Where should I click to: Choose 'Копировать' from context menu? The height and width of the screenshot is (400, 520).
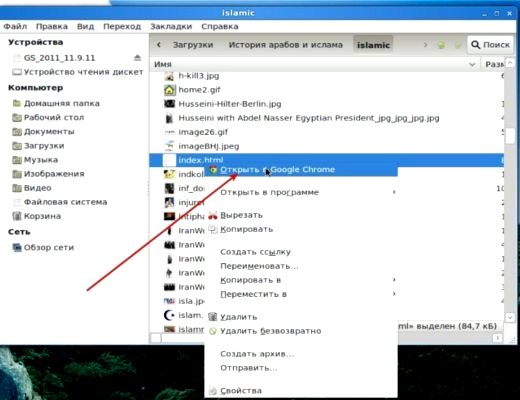pyautogui.click(x=301, y=229)
